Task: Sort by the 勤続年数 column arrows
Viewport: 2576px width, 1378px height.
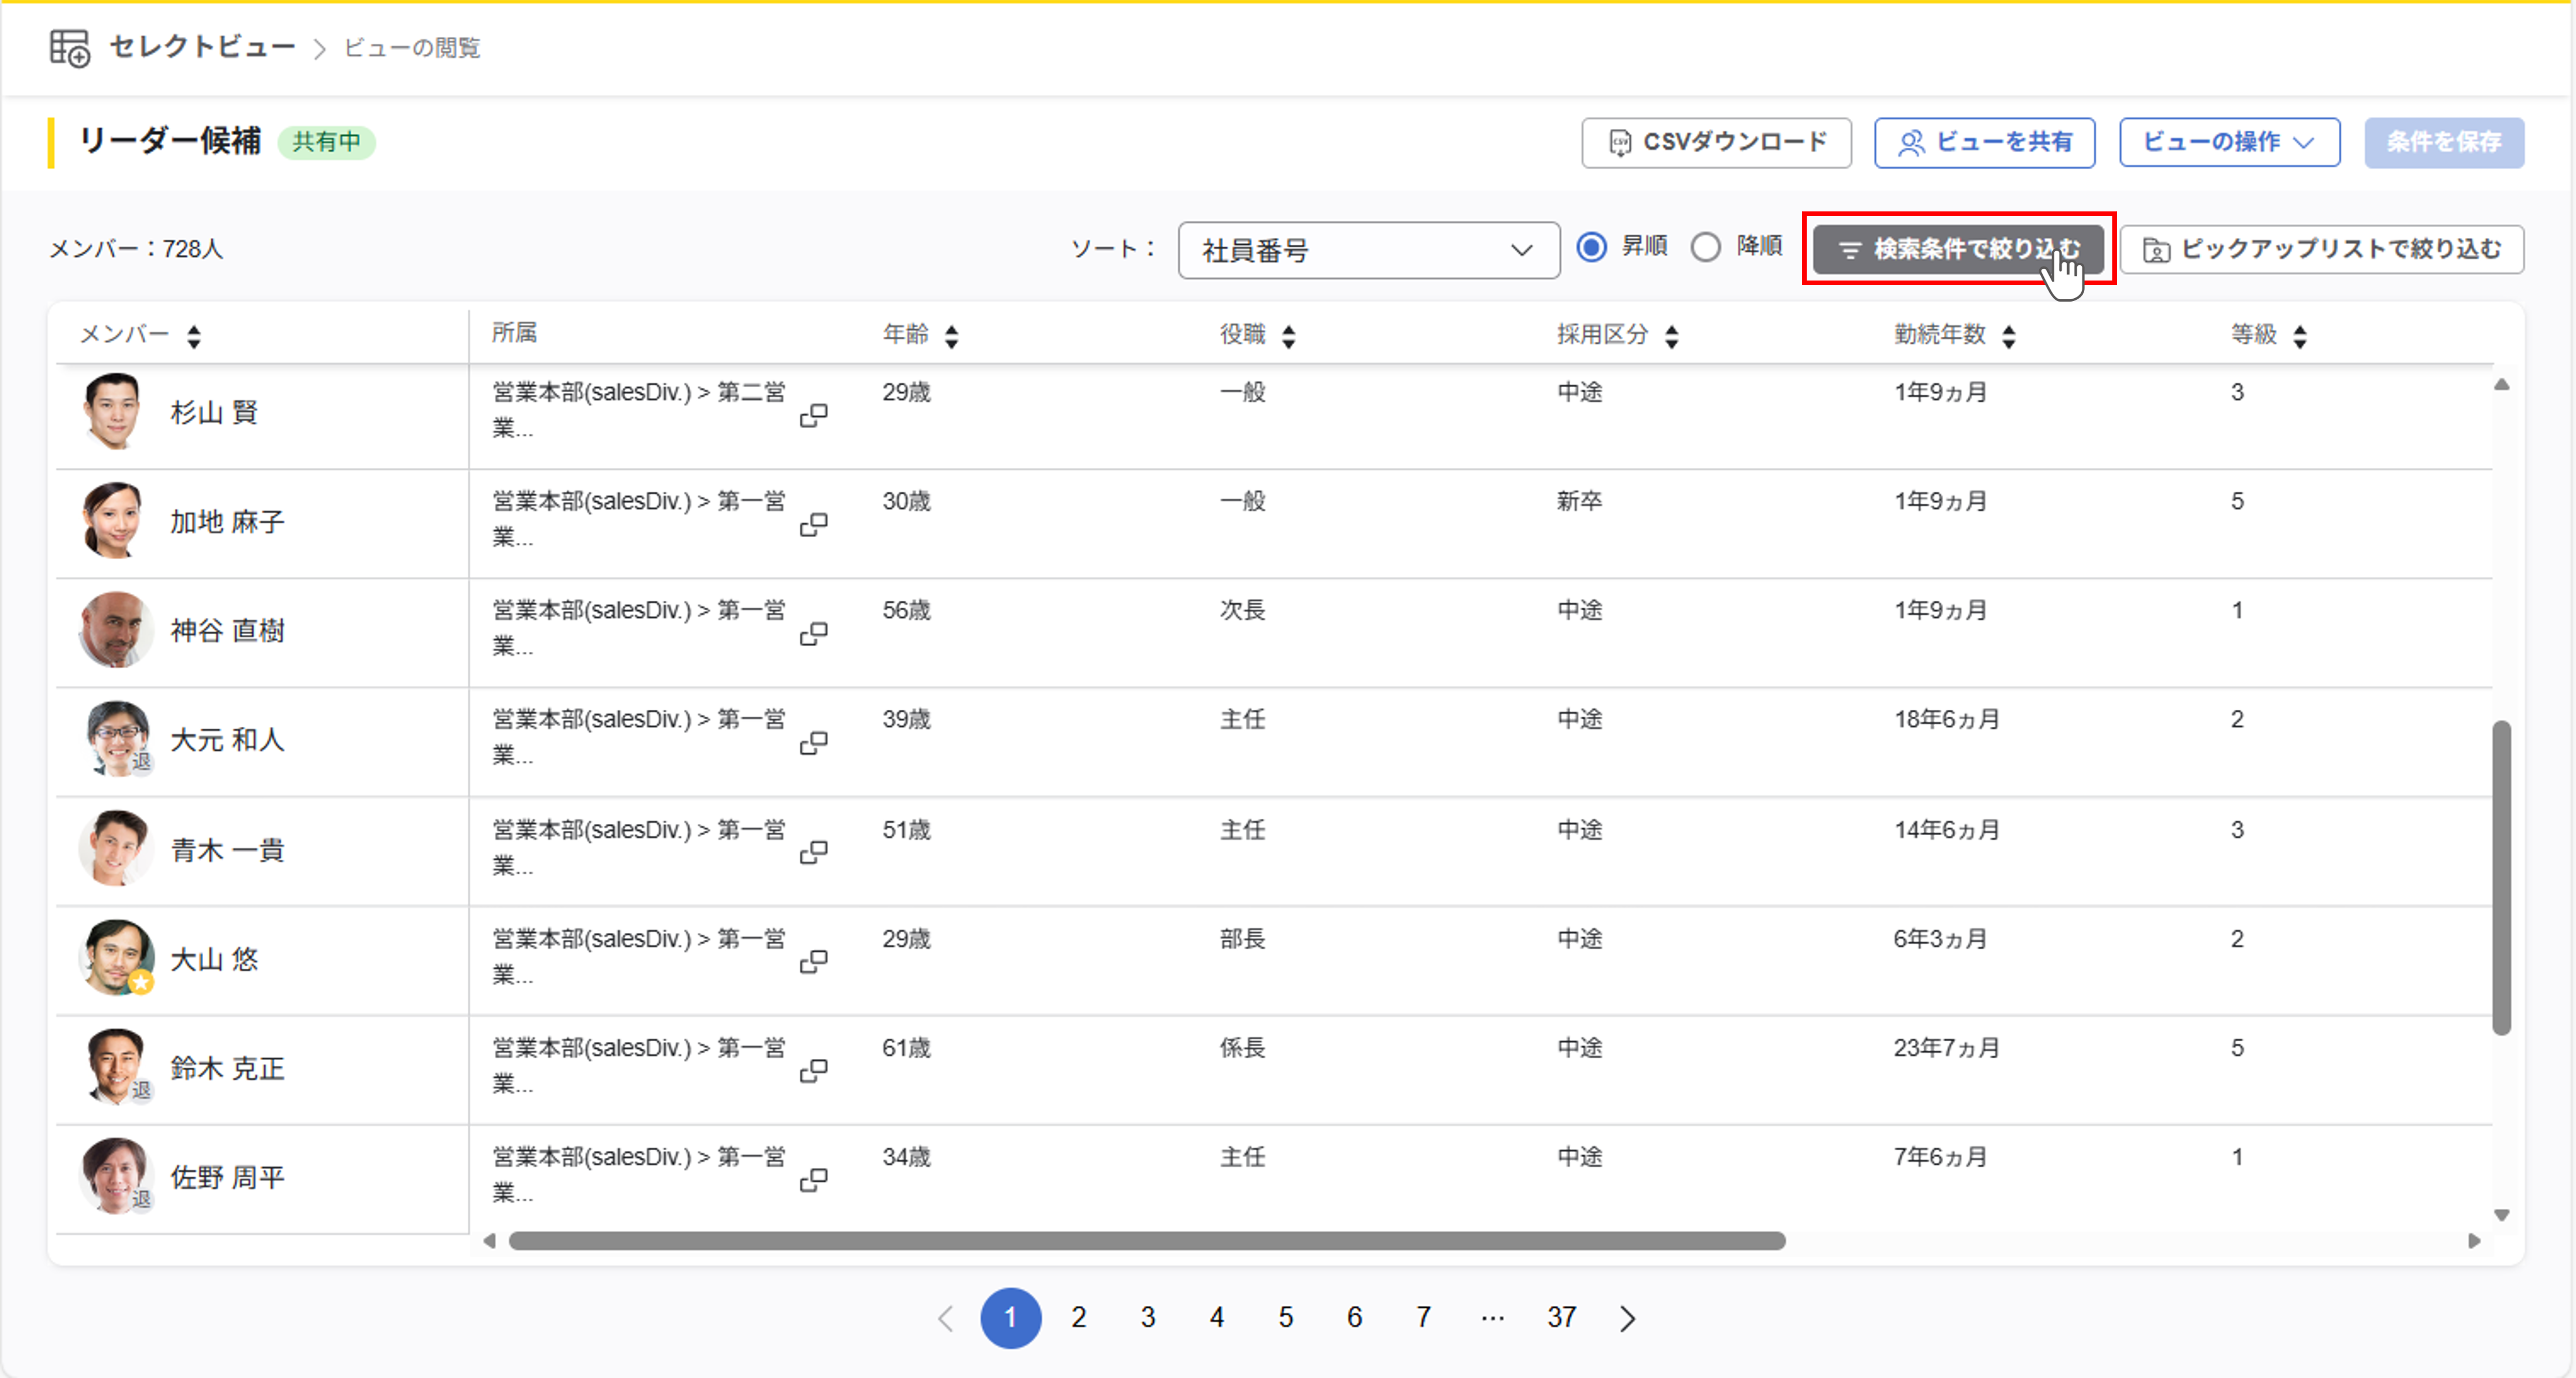Action: point(2008,336)
